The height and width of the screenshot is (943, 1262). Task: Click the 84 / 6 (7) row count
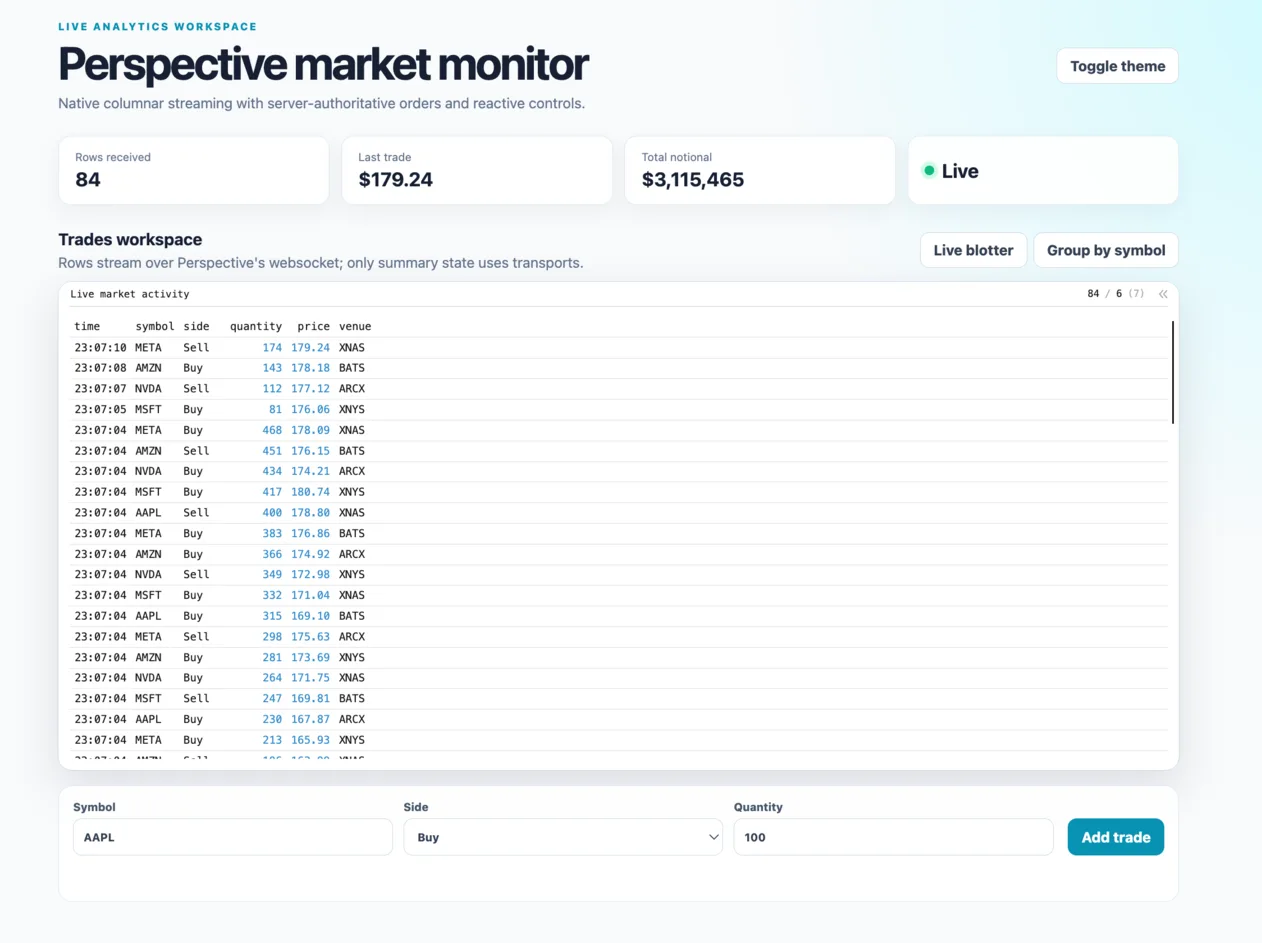[1116, 294]
